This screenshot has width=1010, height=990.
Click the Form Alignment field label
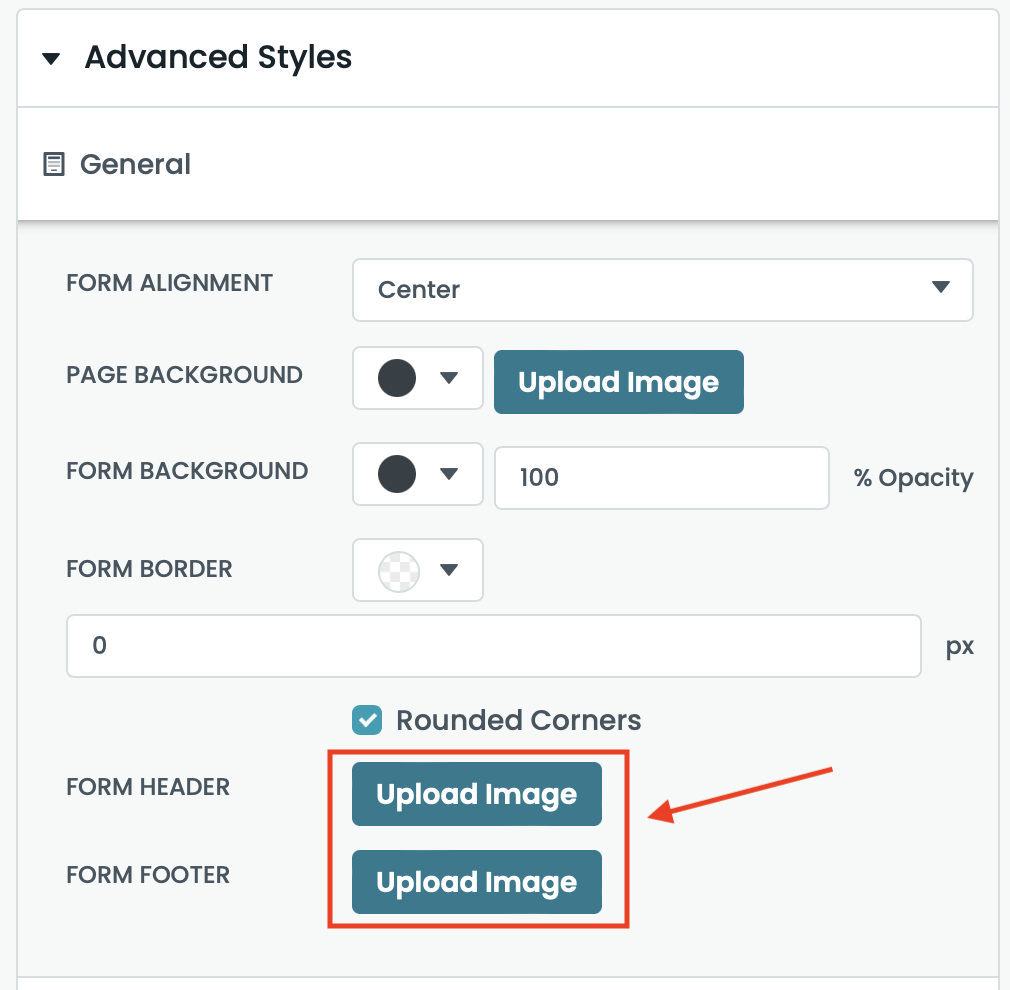coord(169,283)
